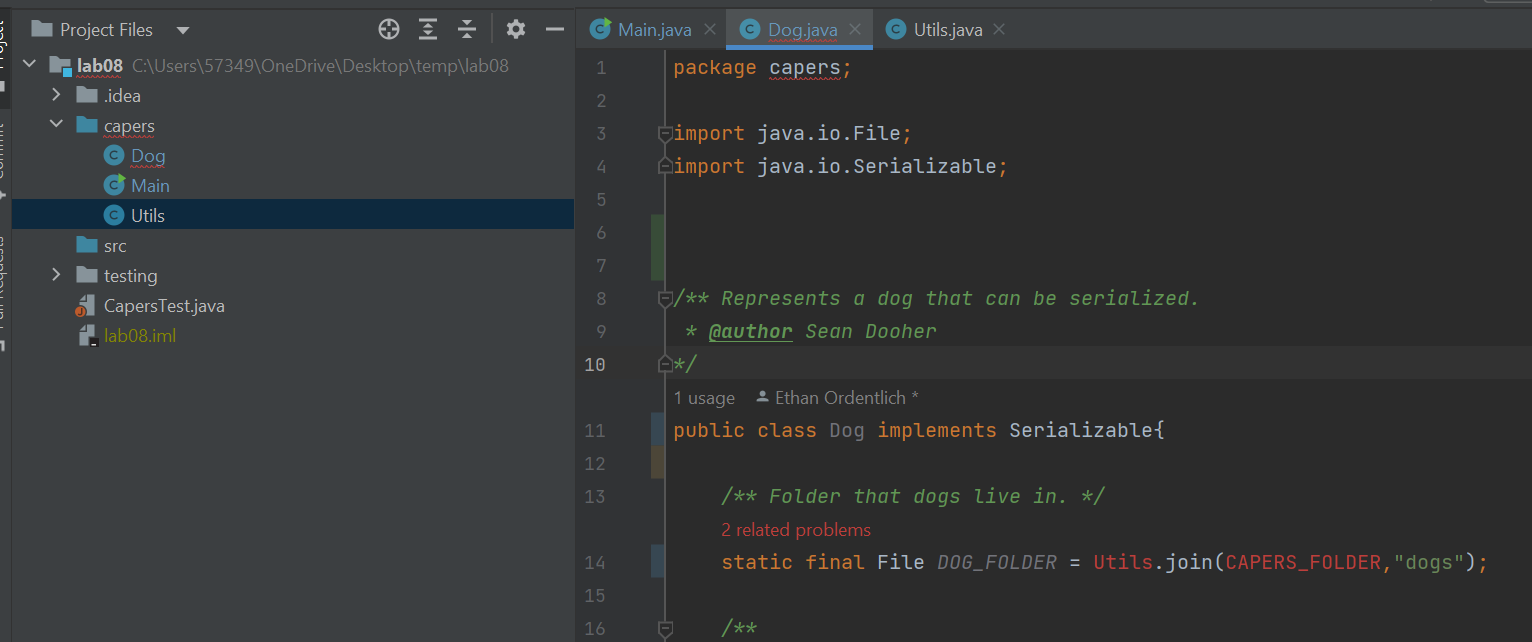Click the '1 usage' inlay hint
The width and height of the screenshot is (1532, 642).
(704, 398)
